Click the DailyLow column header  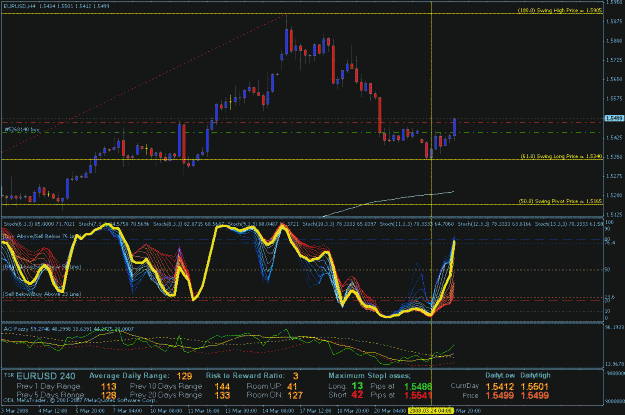500,376
